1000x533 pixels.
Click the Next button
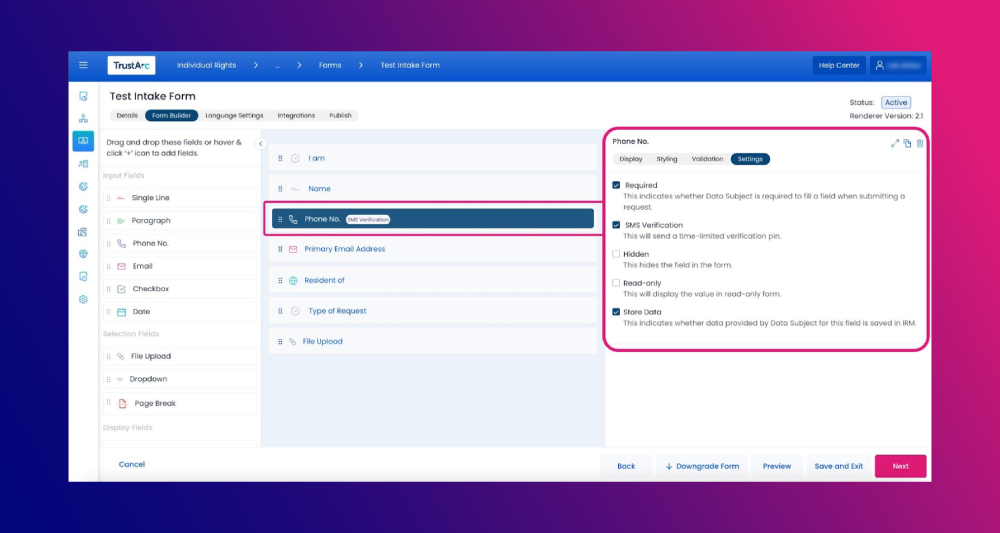click(x=901, y=466)
